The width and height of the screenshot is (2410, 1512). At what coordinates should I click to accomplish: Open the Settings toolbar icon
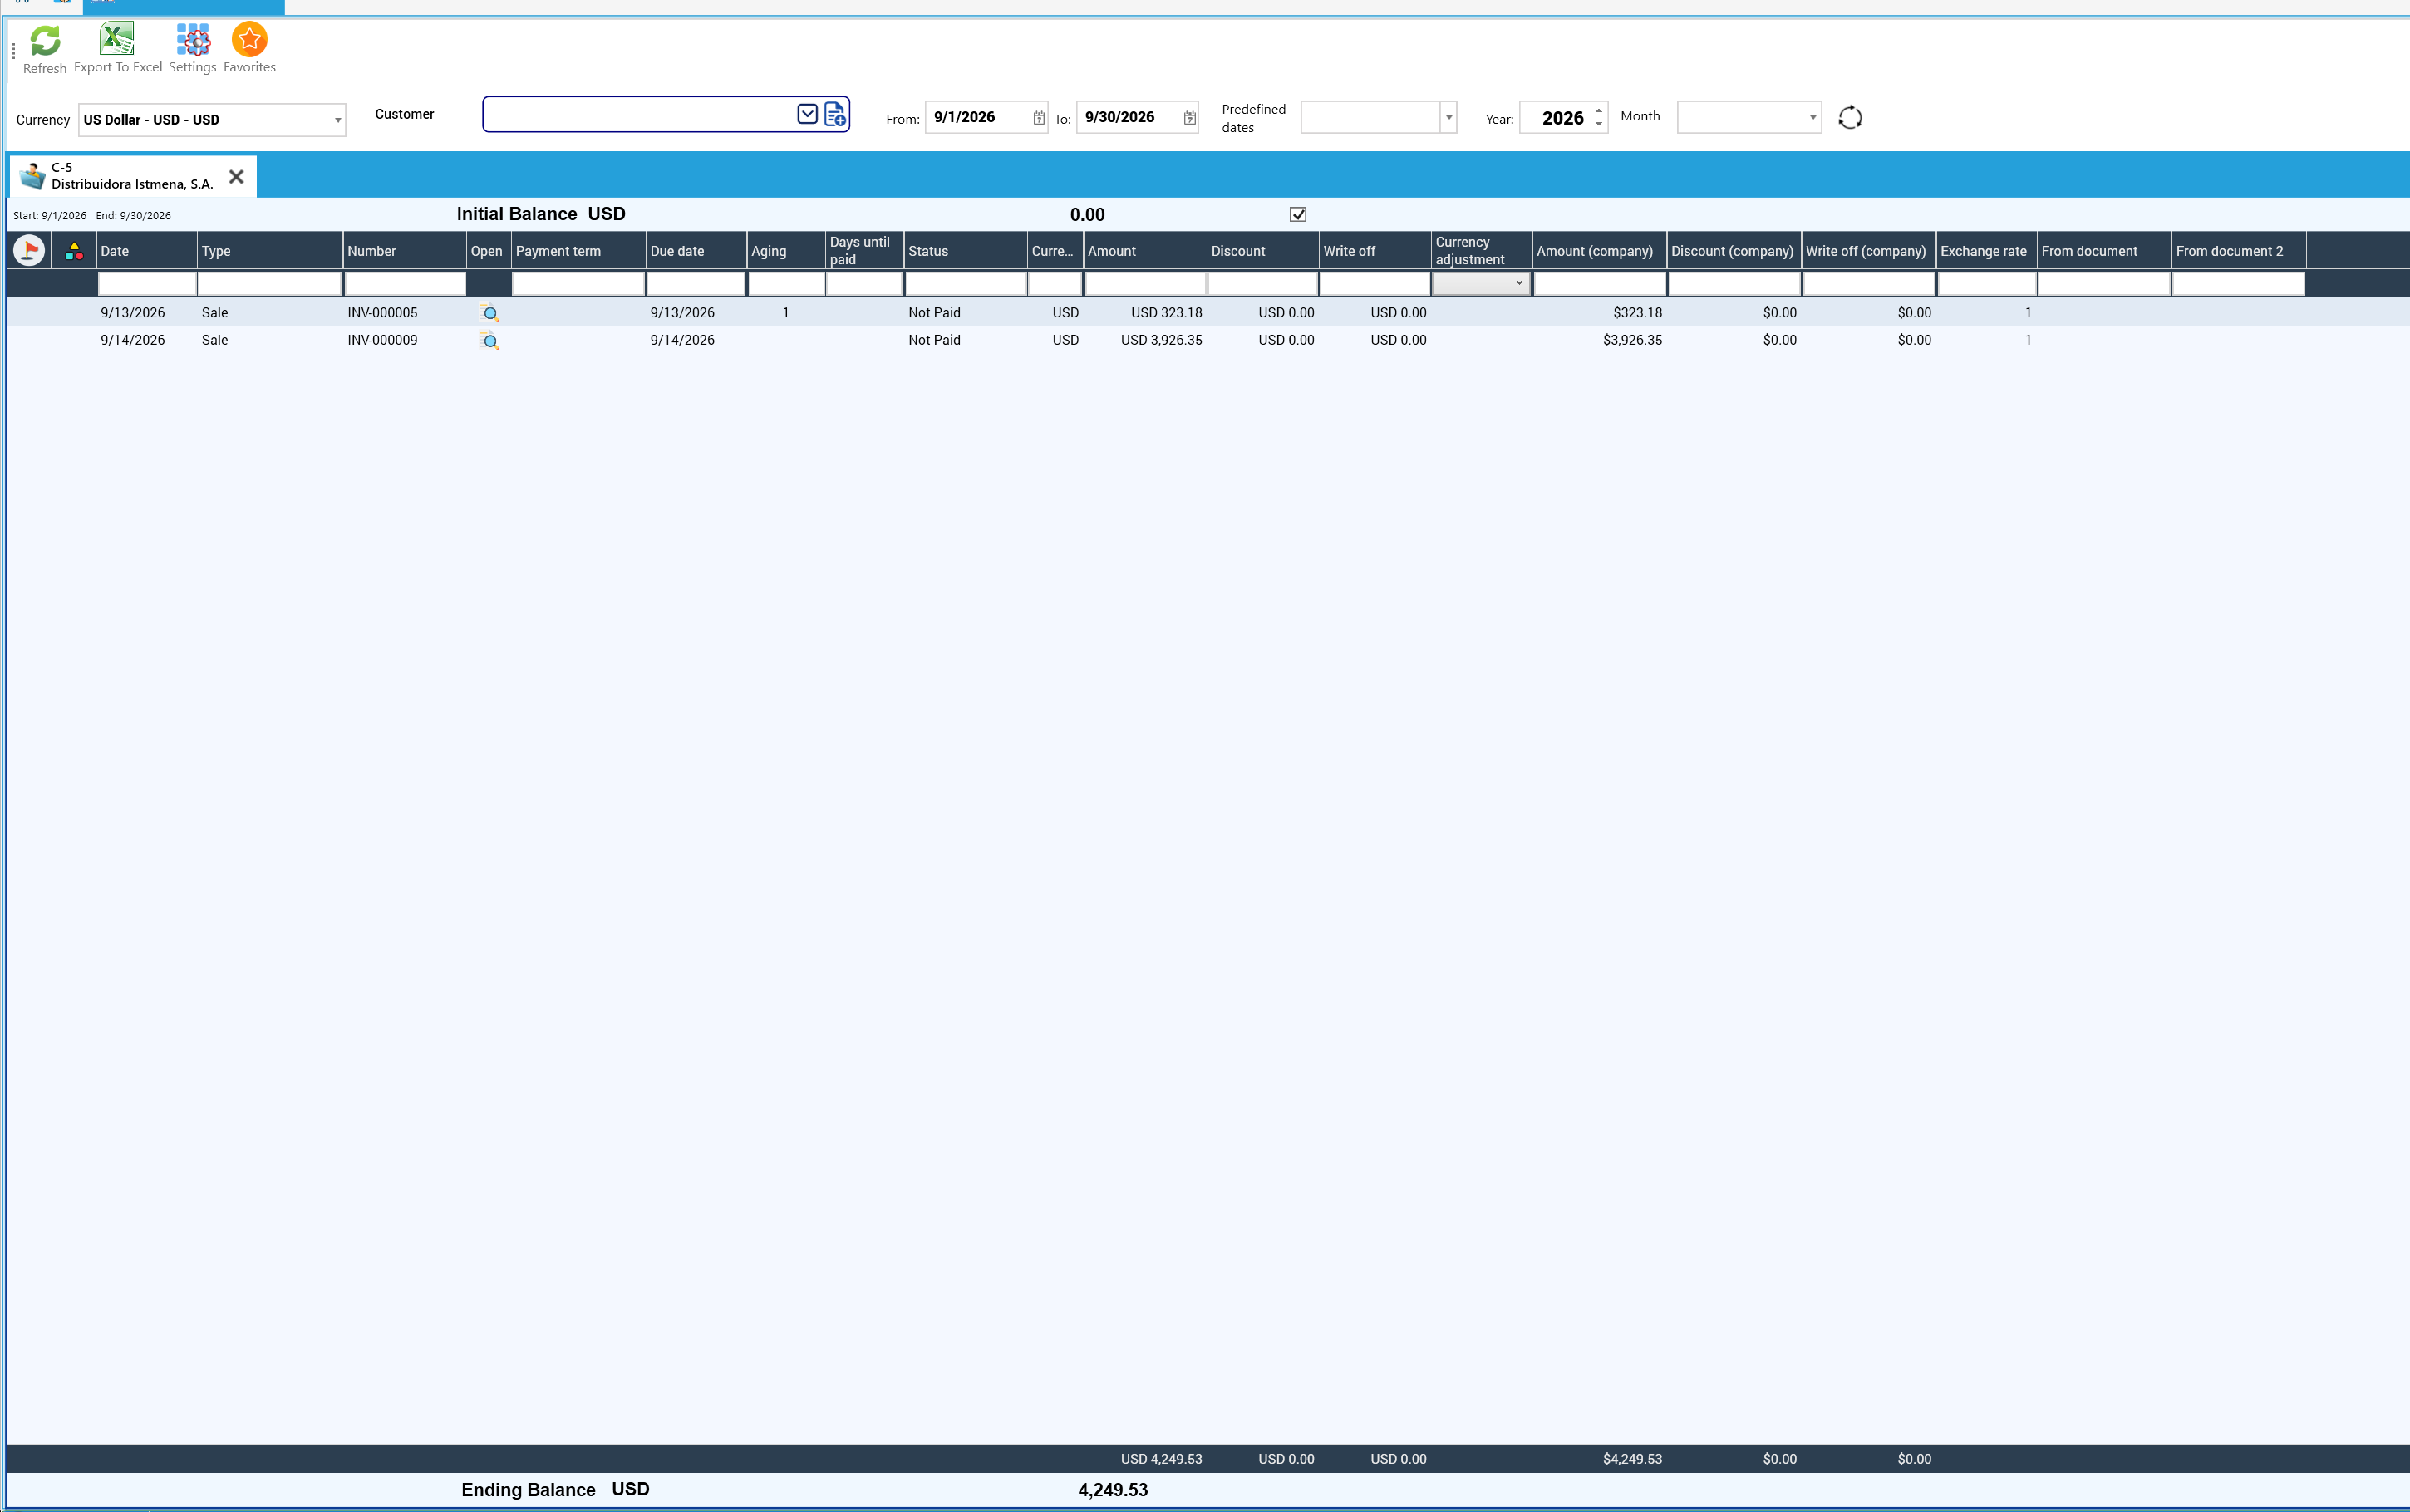click(193, 49)
